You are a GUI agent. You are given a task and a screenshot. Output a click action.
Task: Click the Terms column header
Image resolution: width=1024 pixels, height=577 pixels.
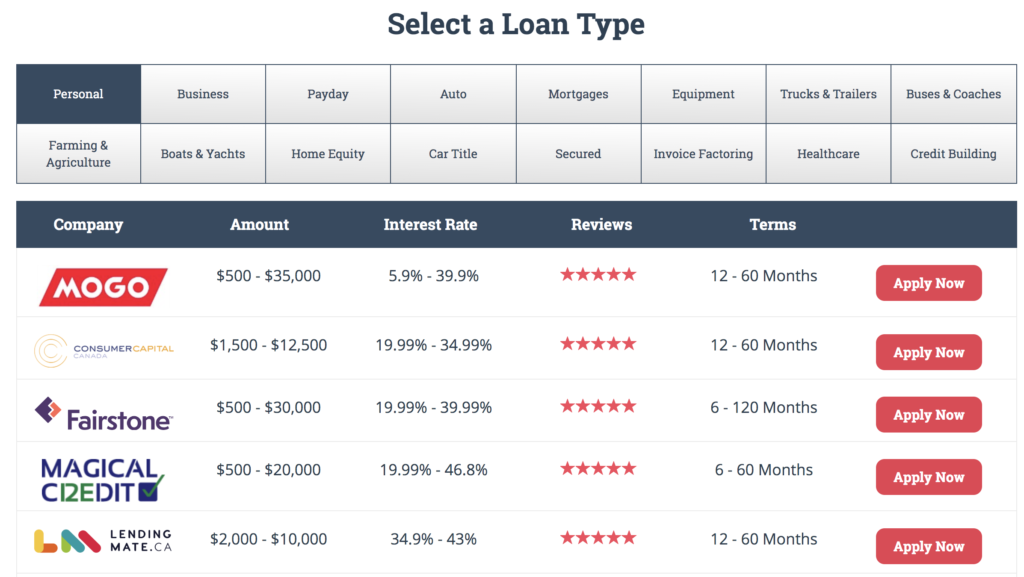tap(773, 225)
